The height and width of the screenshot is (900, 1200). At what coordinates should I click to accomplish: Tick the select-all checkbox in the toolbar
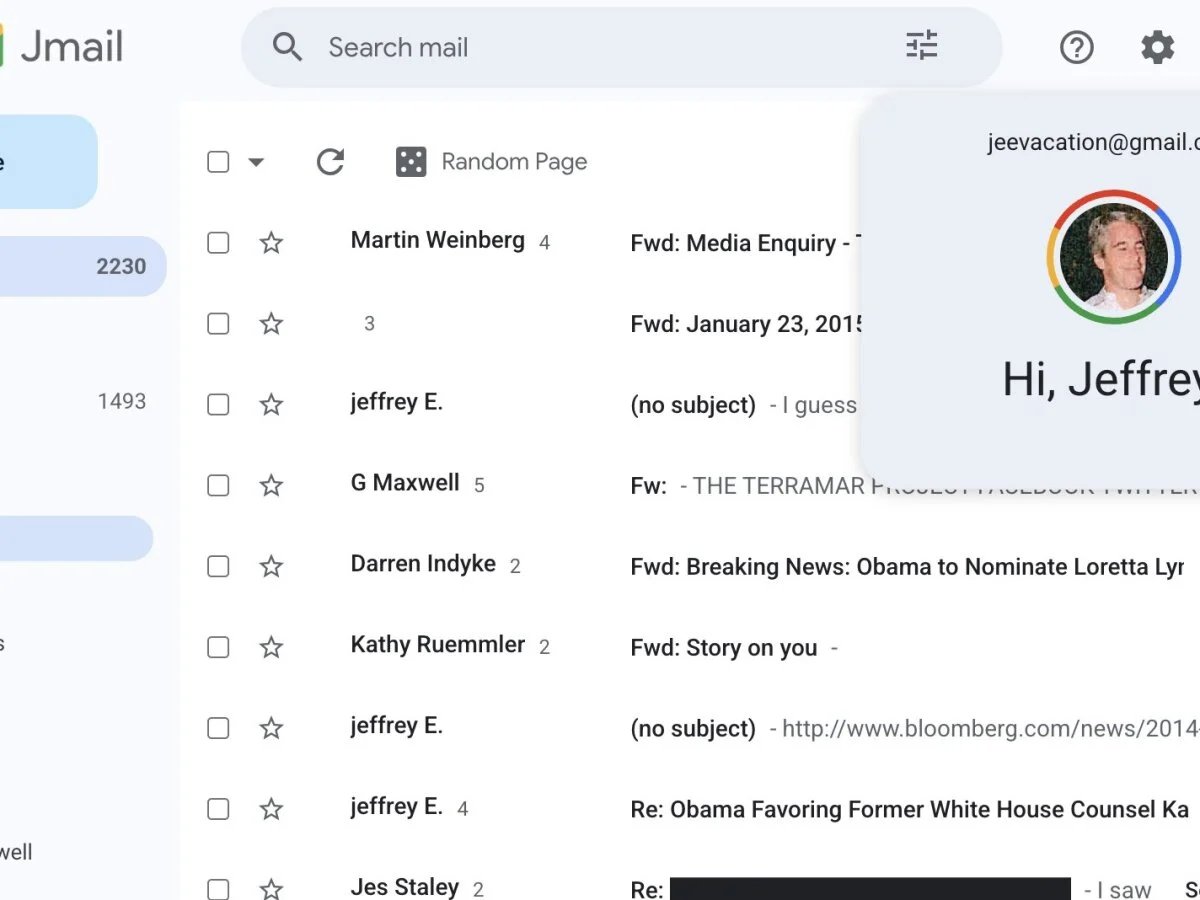218,162
